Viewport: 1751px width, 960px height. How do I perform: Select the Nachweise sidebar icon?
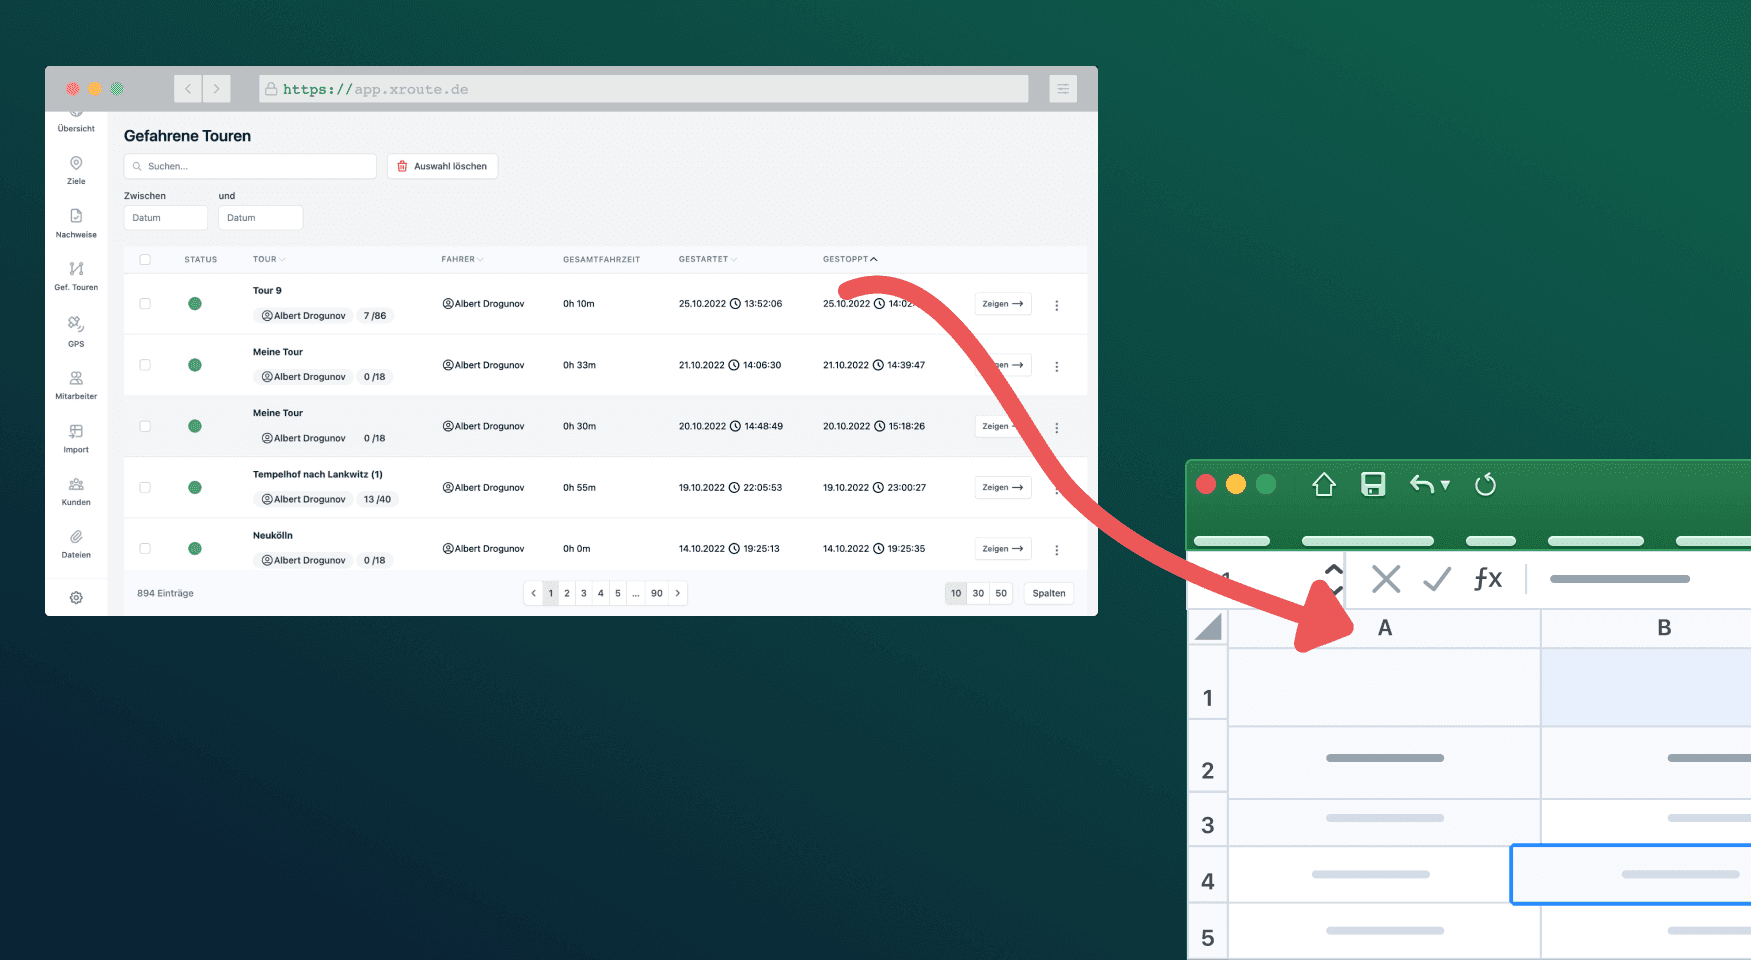[76, 222]
